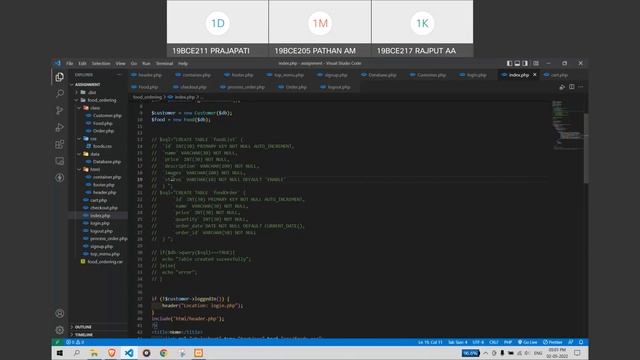The height and width of the screenshot is (360, 640).
Task: Open the Customize Layout icon
Action: (536, 63)
